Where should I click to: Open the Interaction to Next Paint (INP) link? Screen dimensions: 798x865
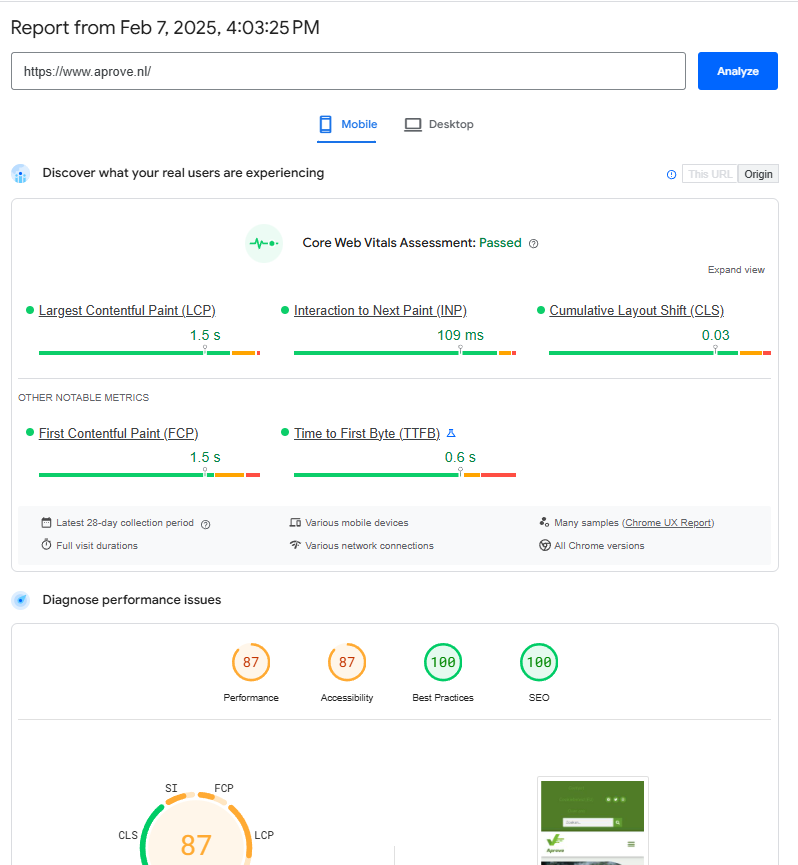(380, 311)
